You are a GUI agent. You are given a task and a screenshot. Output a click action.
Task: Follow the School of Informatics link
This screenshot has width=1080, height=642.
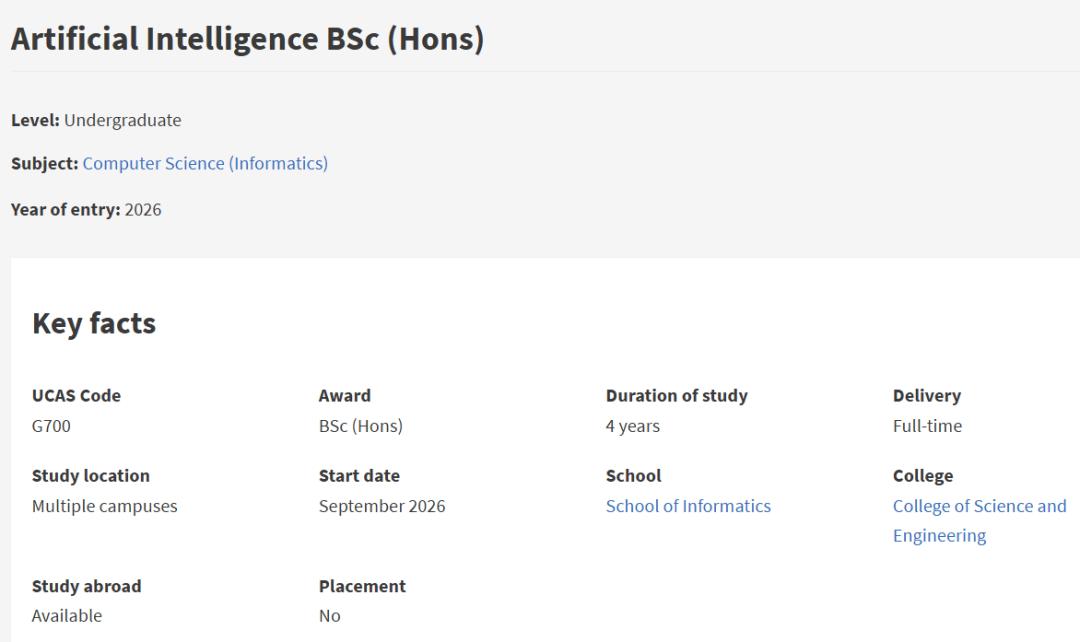coord(688,506)
